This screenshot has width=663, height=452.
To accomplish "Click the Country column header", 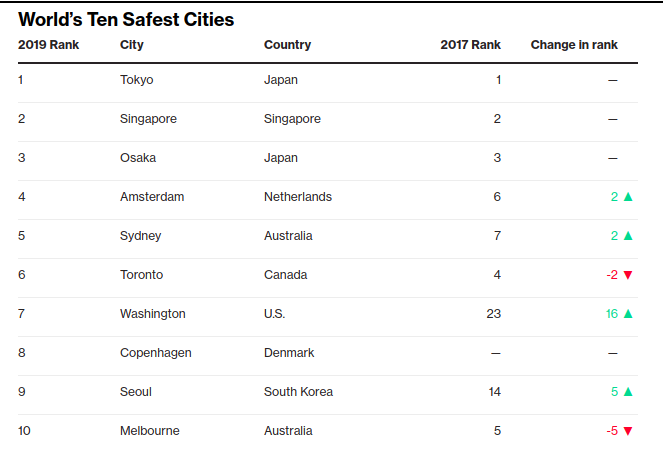I will [288, 45].
